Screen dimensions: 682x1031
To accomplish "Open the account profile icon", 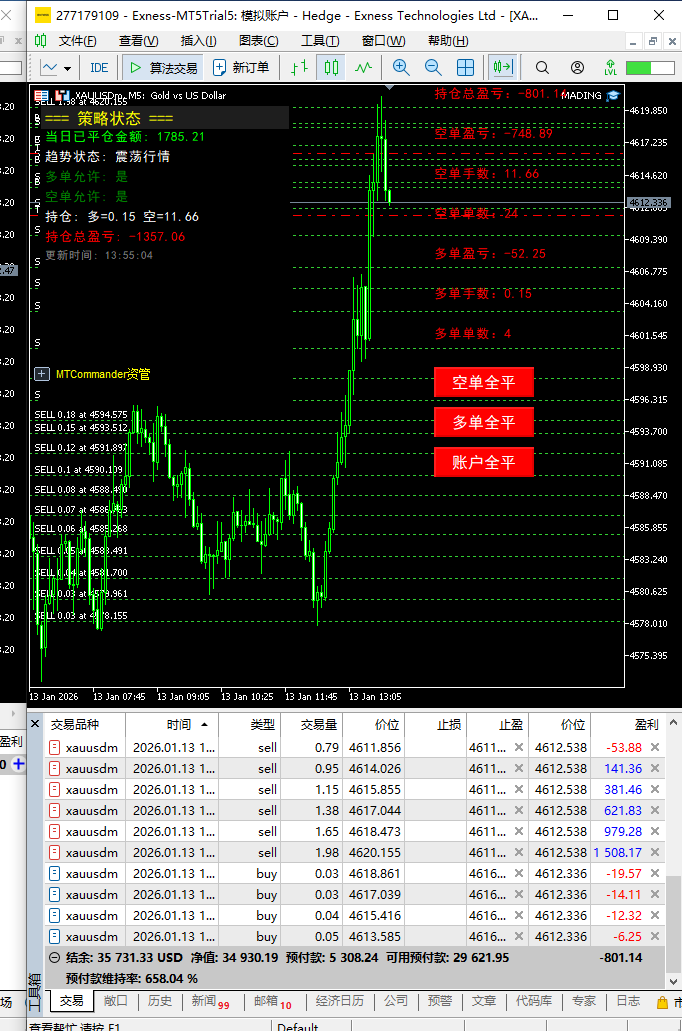I will coord(577,68).
